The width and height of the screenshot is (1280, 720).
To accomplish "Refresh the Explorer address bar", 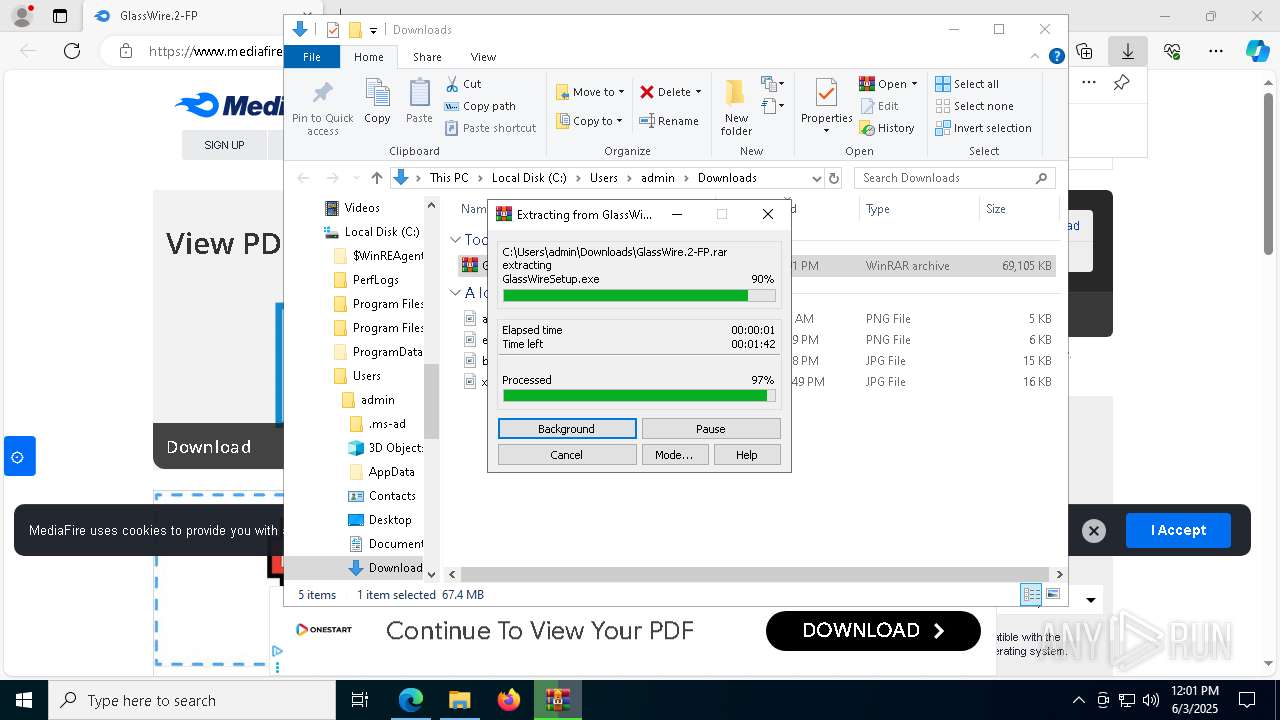I will [x=834, y=178].
